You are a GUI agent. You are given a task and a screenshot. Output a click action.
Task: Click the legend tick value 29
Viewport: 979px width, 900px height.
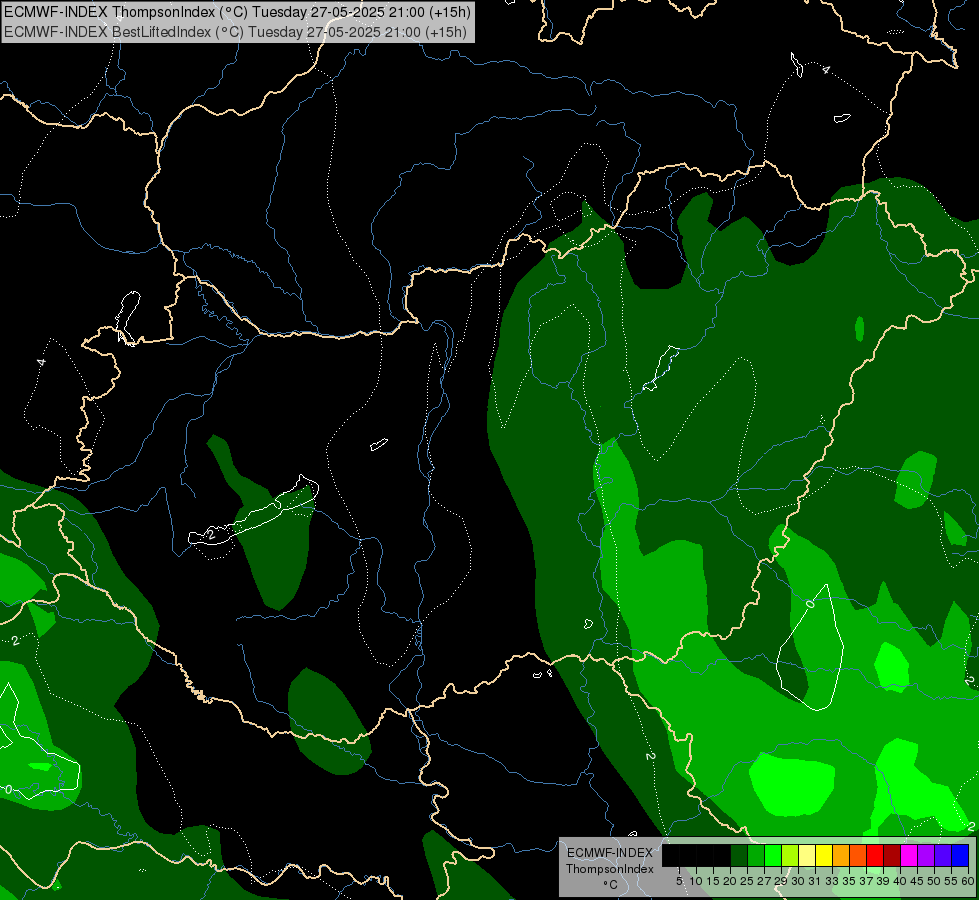[x=780, y=881]
